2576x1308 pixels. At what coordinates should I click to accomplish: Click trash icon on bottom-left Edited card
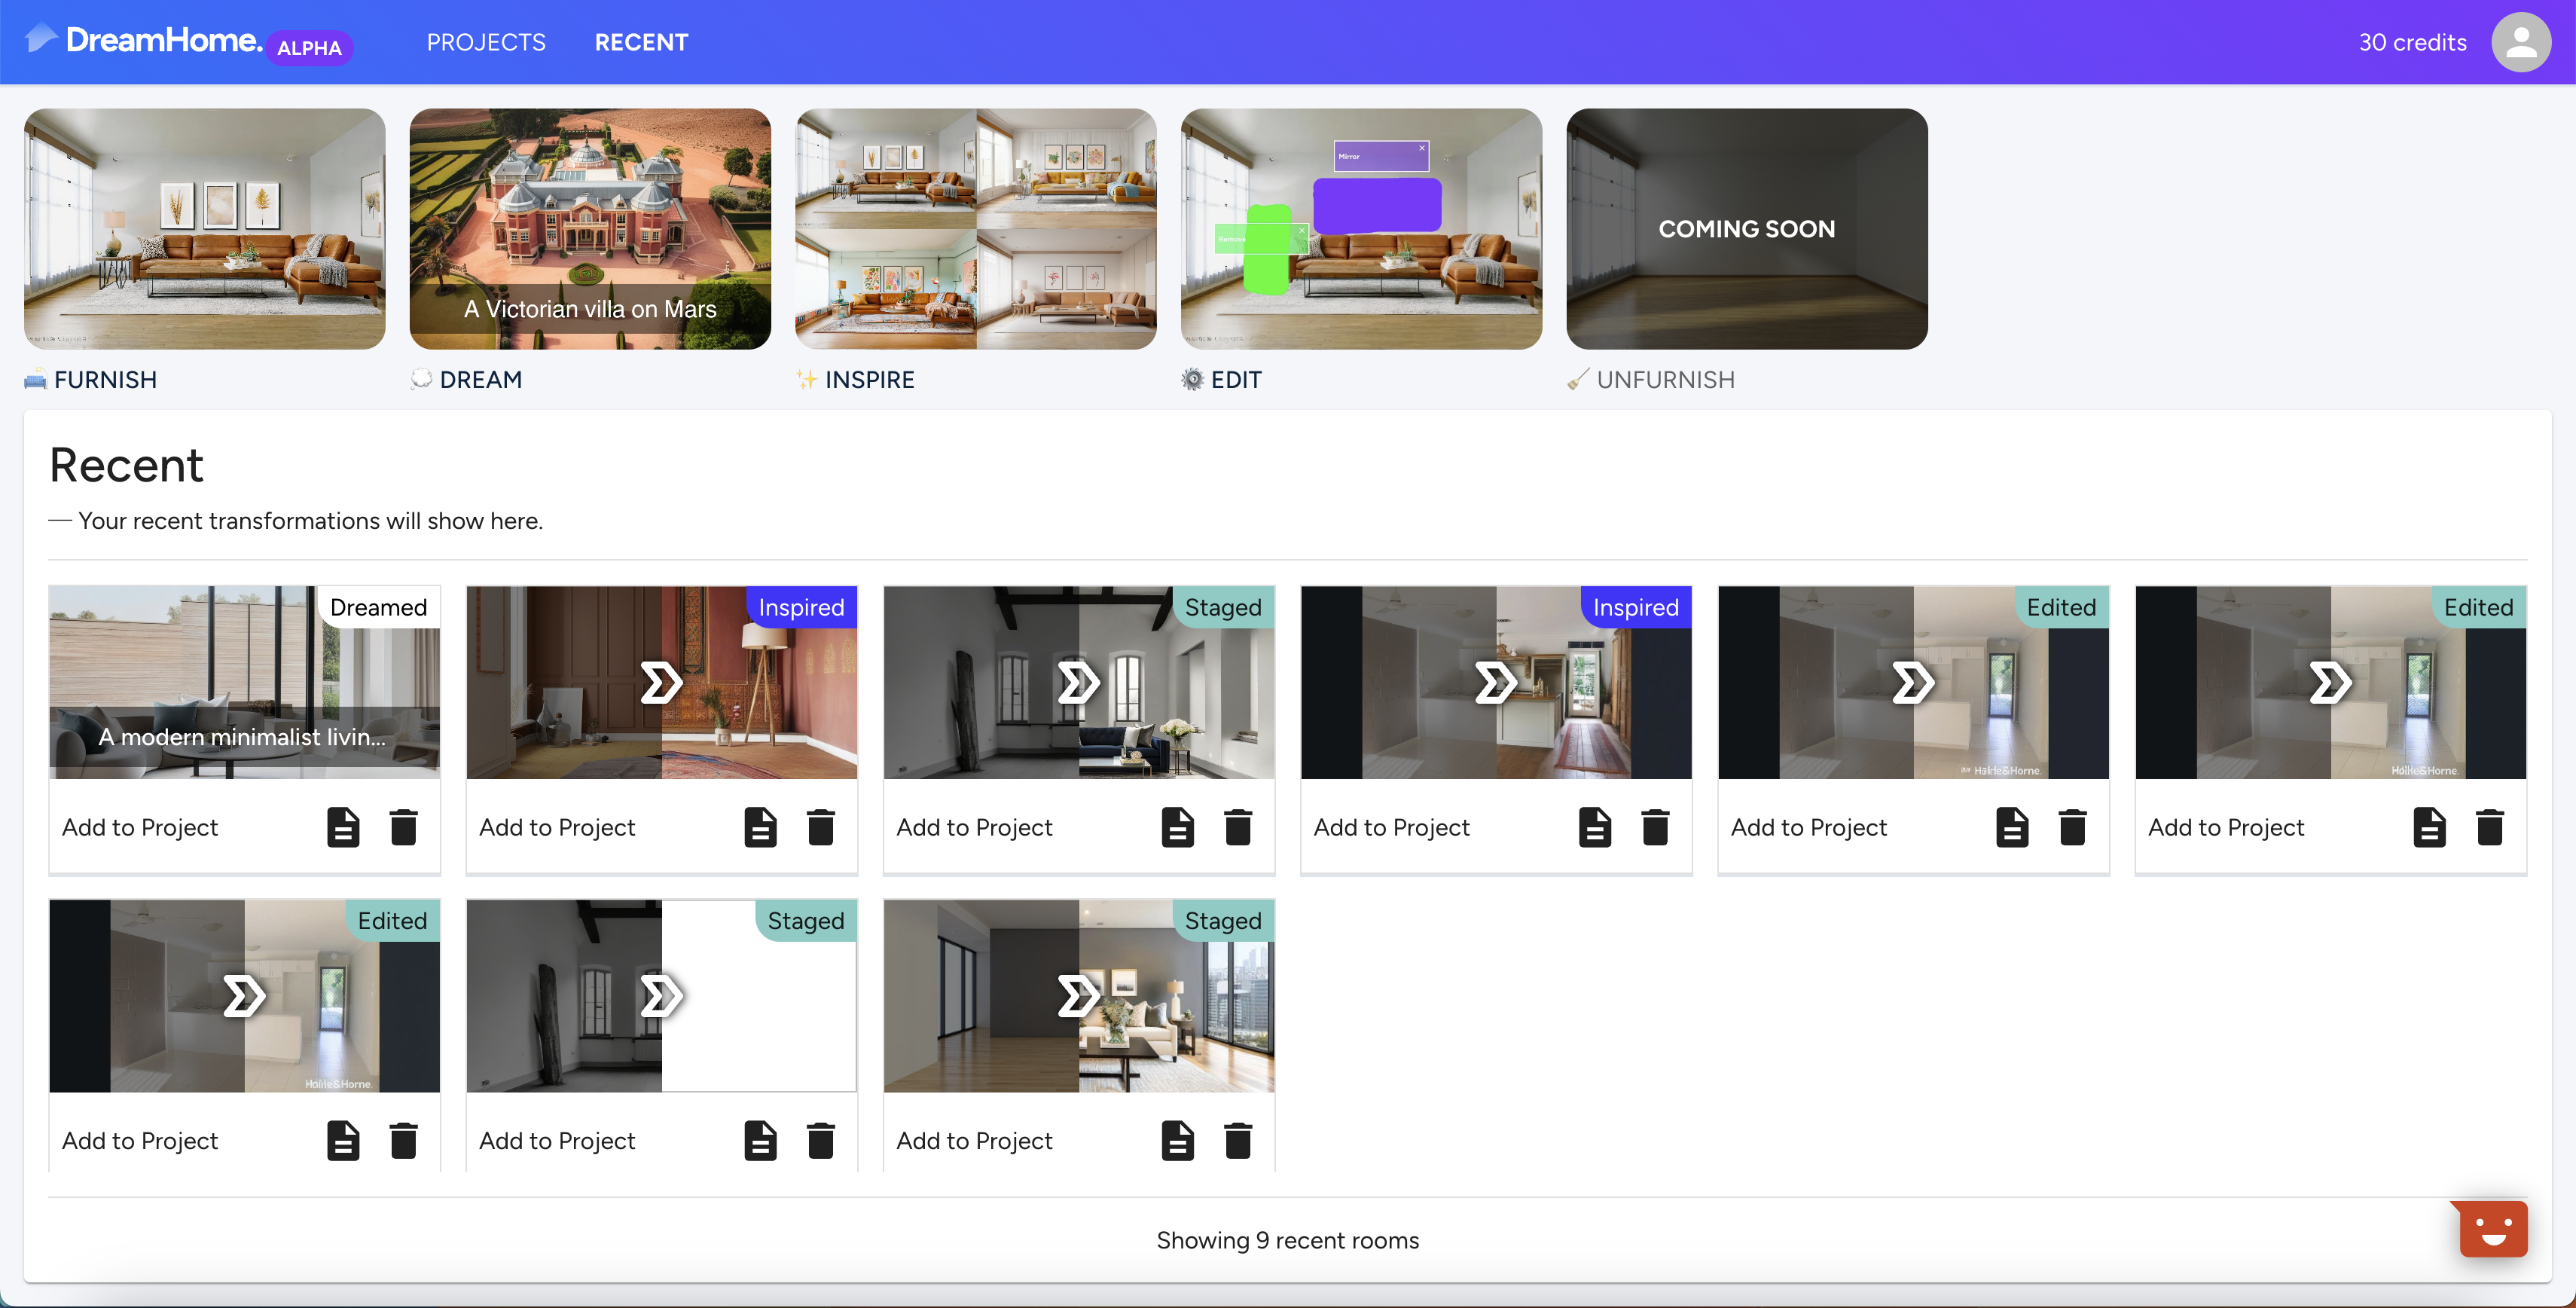(x=403, y=1140)
